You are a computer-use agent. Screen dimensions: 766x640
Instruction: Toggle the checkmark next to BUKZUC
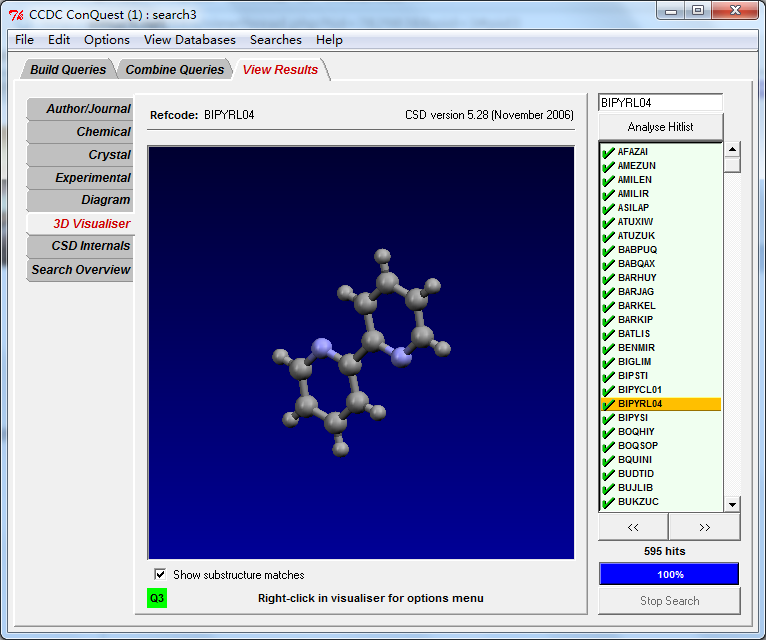click(608, 502)
